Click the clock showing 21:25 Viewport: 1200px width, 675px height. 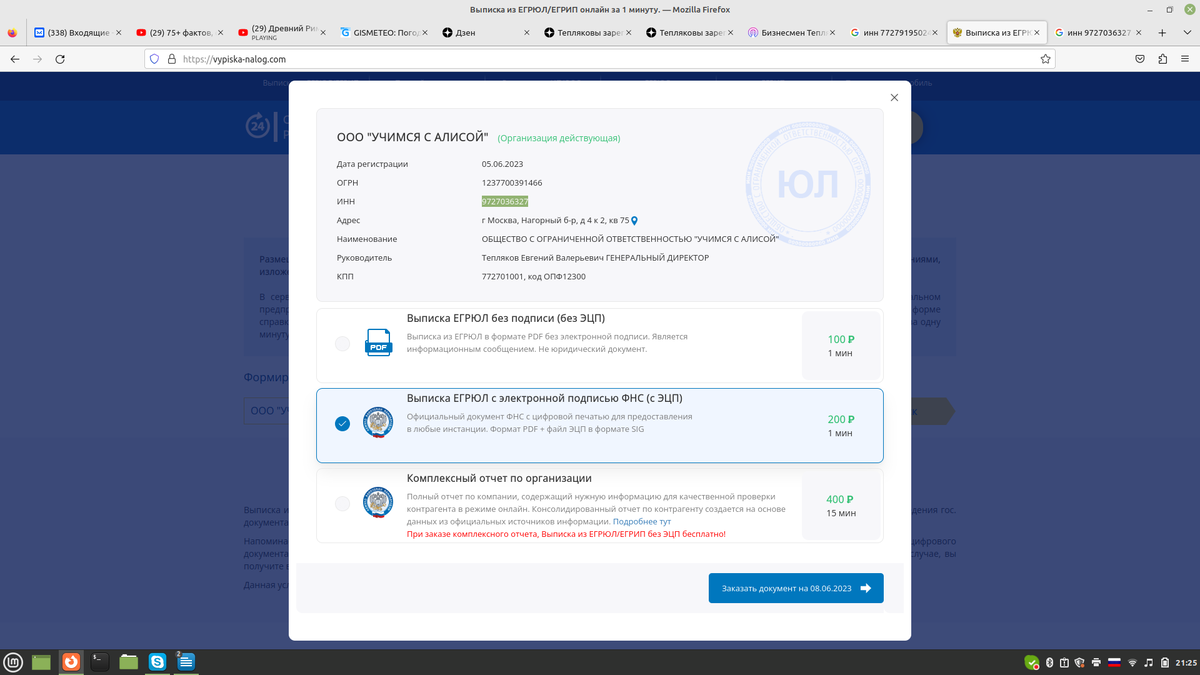[x=1185, y=663]
